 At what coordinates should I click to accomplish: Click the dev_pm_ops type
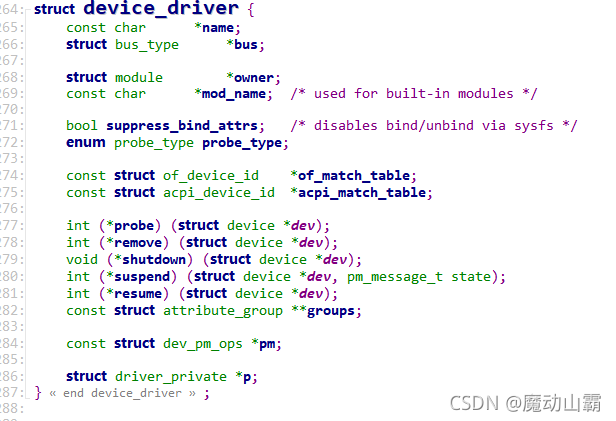203,344
